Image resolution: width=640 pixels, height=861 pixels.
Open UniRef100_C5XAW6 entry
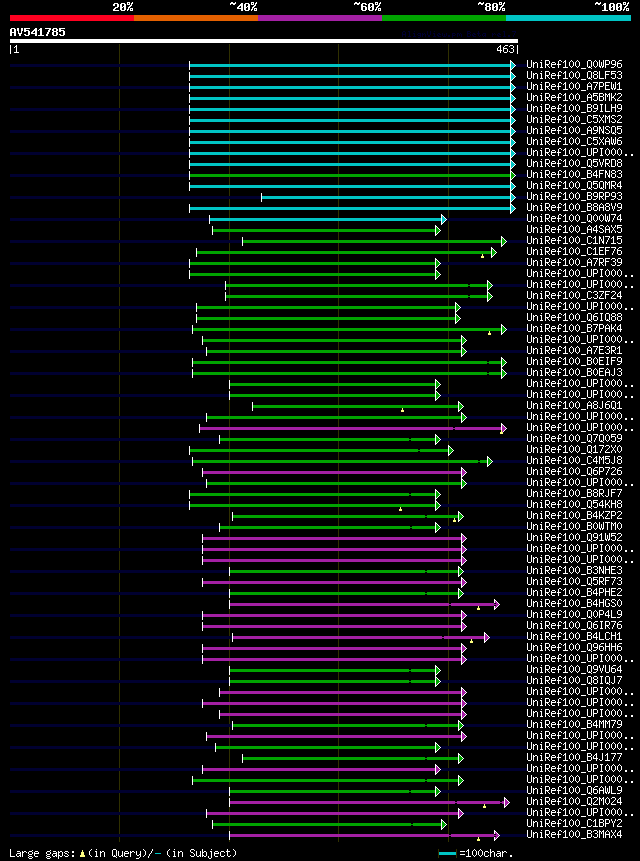(574, 142)
